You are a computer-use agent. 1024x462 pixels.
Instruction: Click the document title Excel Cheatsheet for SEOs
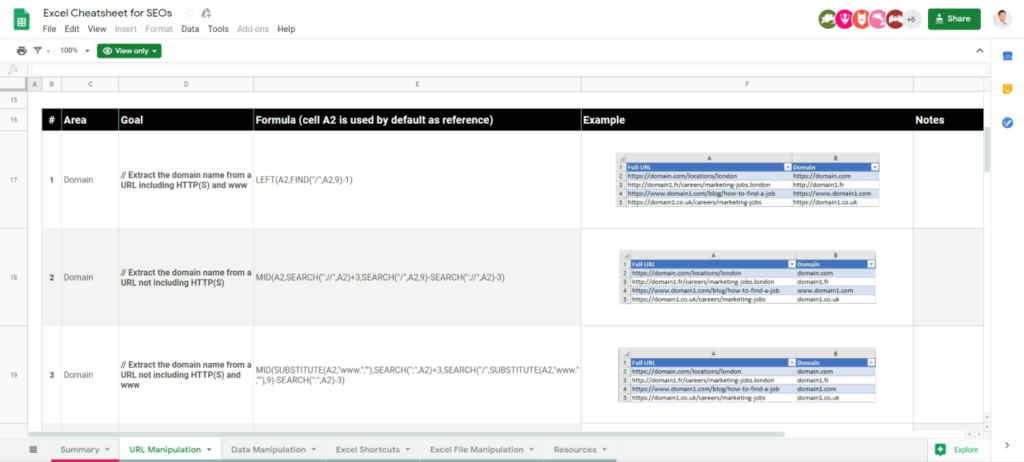(x=108, y=13)
